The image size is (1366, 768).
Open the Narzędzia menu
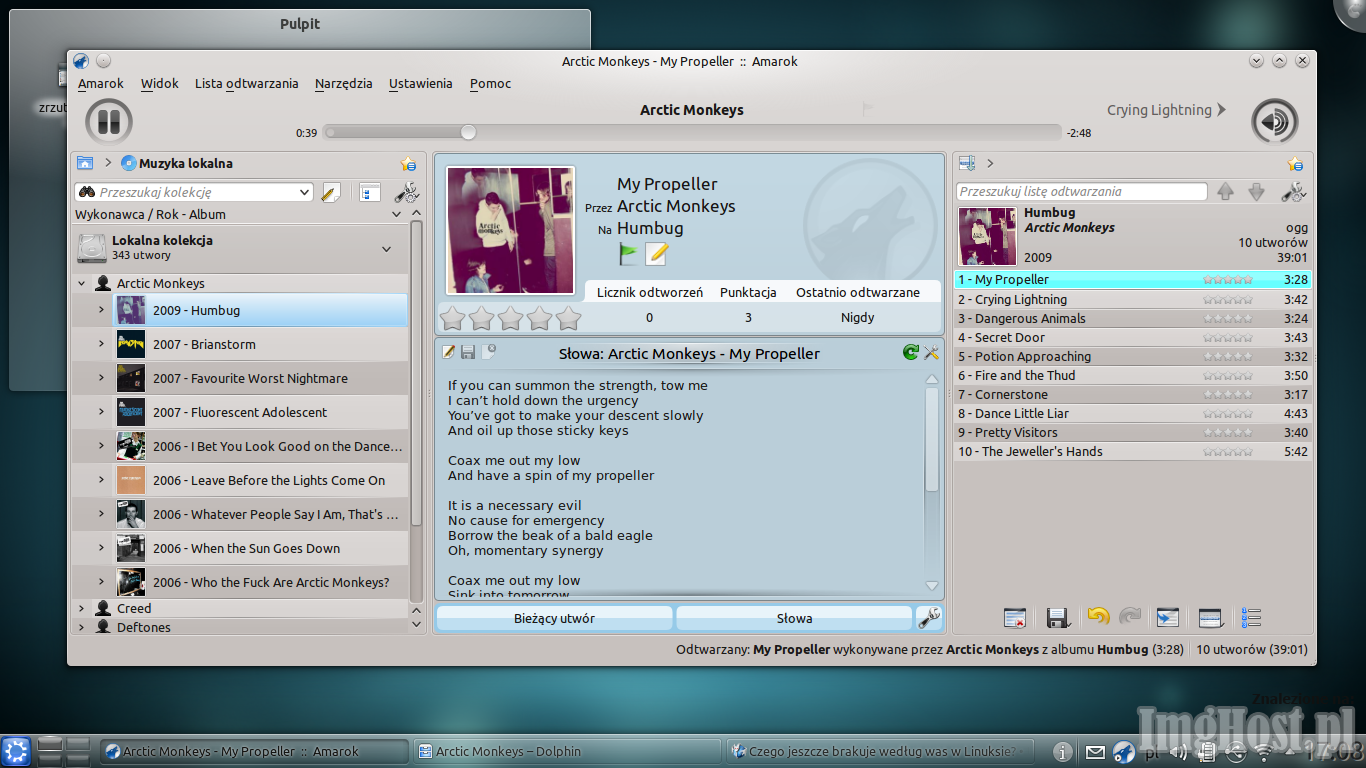343,84
